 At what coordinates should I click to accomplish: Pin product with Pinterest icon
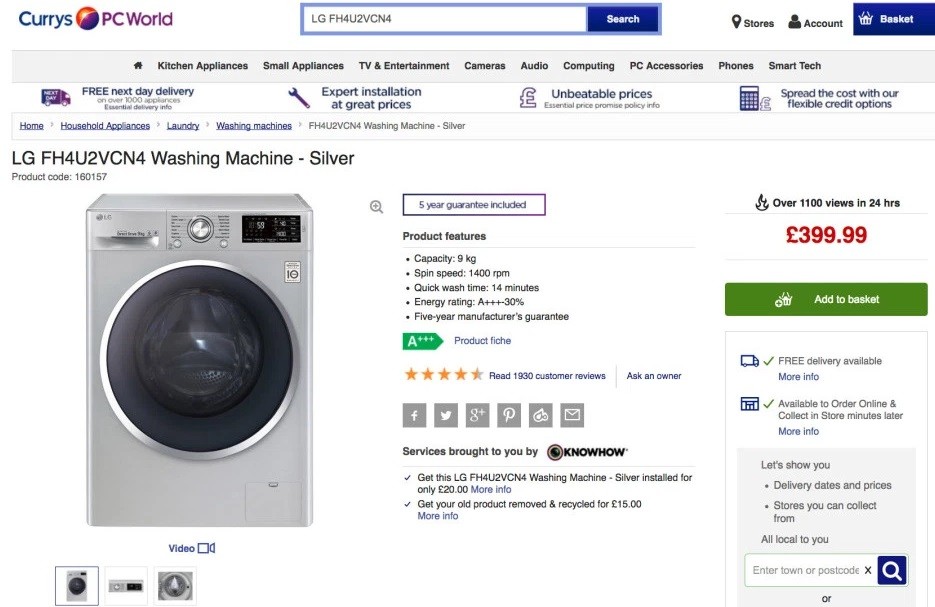click(x=509, y=415)
